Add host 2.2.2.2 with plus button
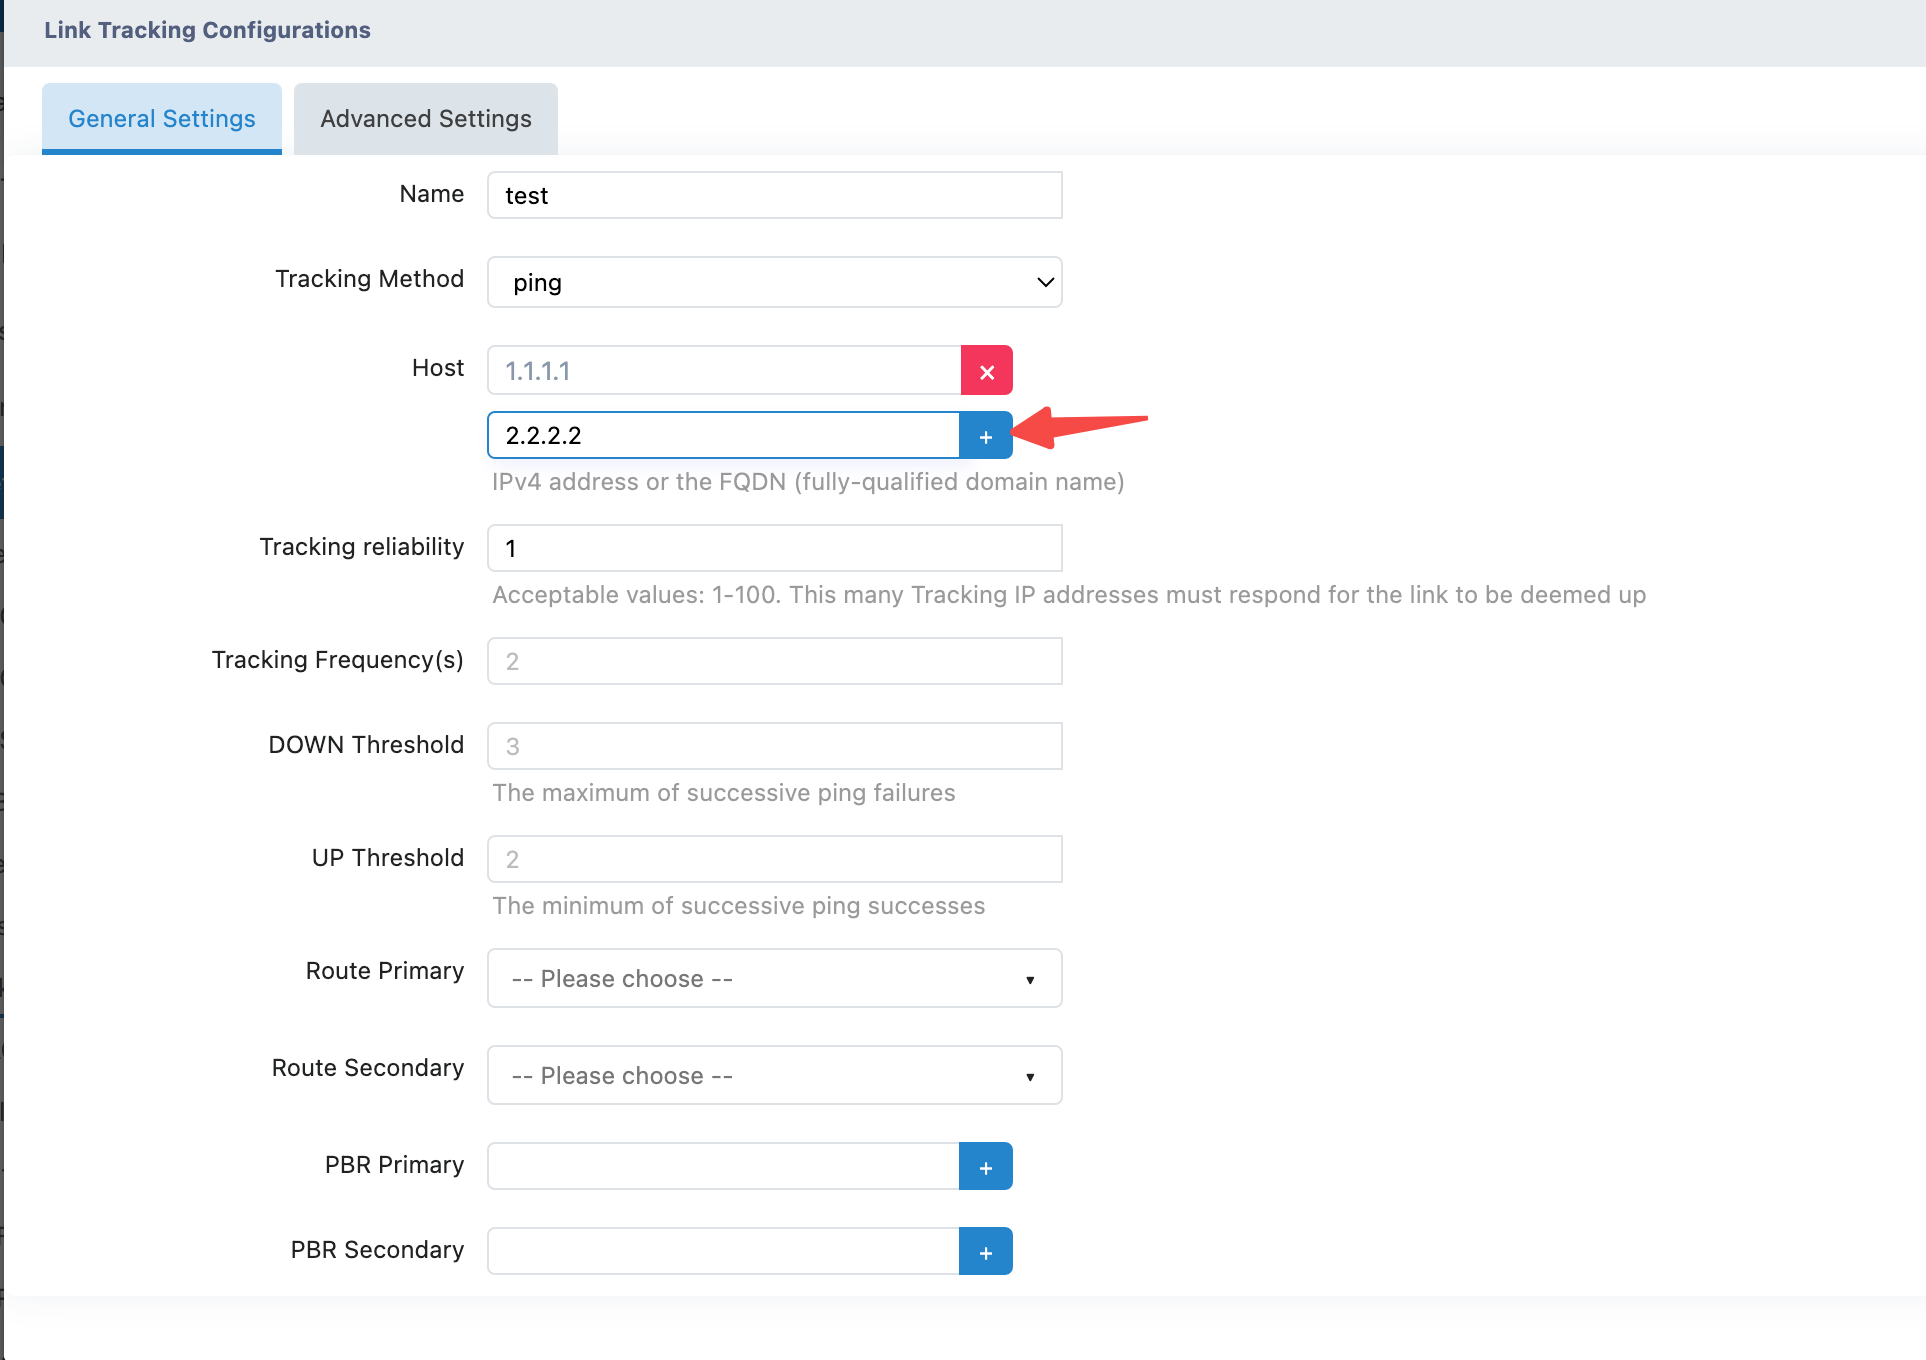Viewport: 1926px width, 1360px height. (x=985, y=436)
